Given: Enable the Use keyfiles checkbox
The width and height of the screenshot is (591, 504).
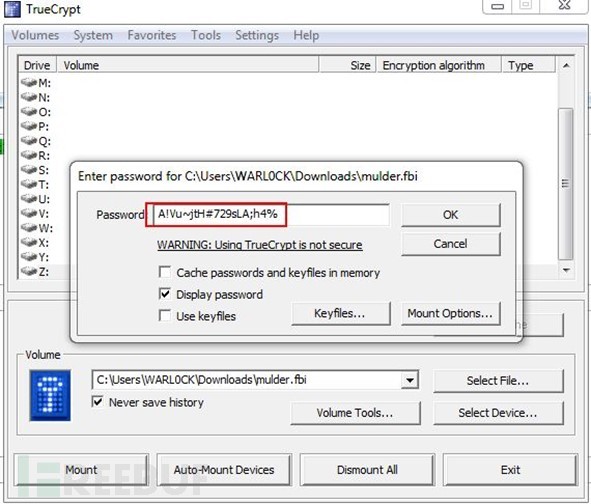Looking at the screenshot, I should [x=165, y=316].
